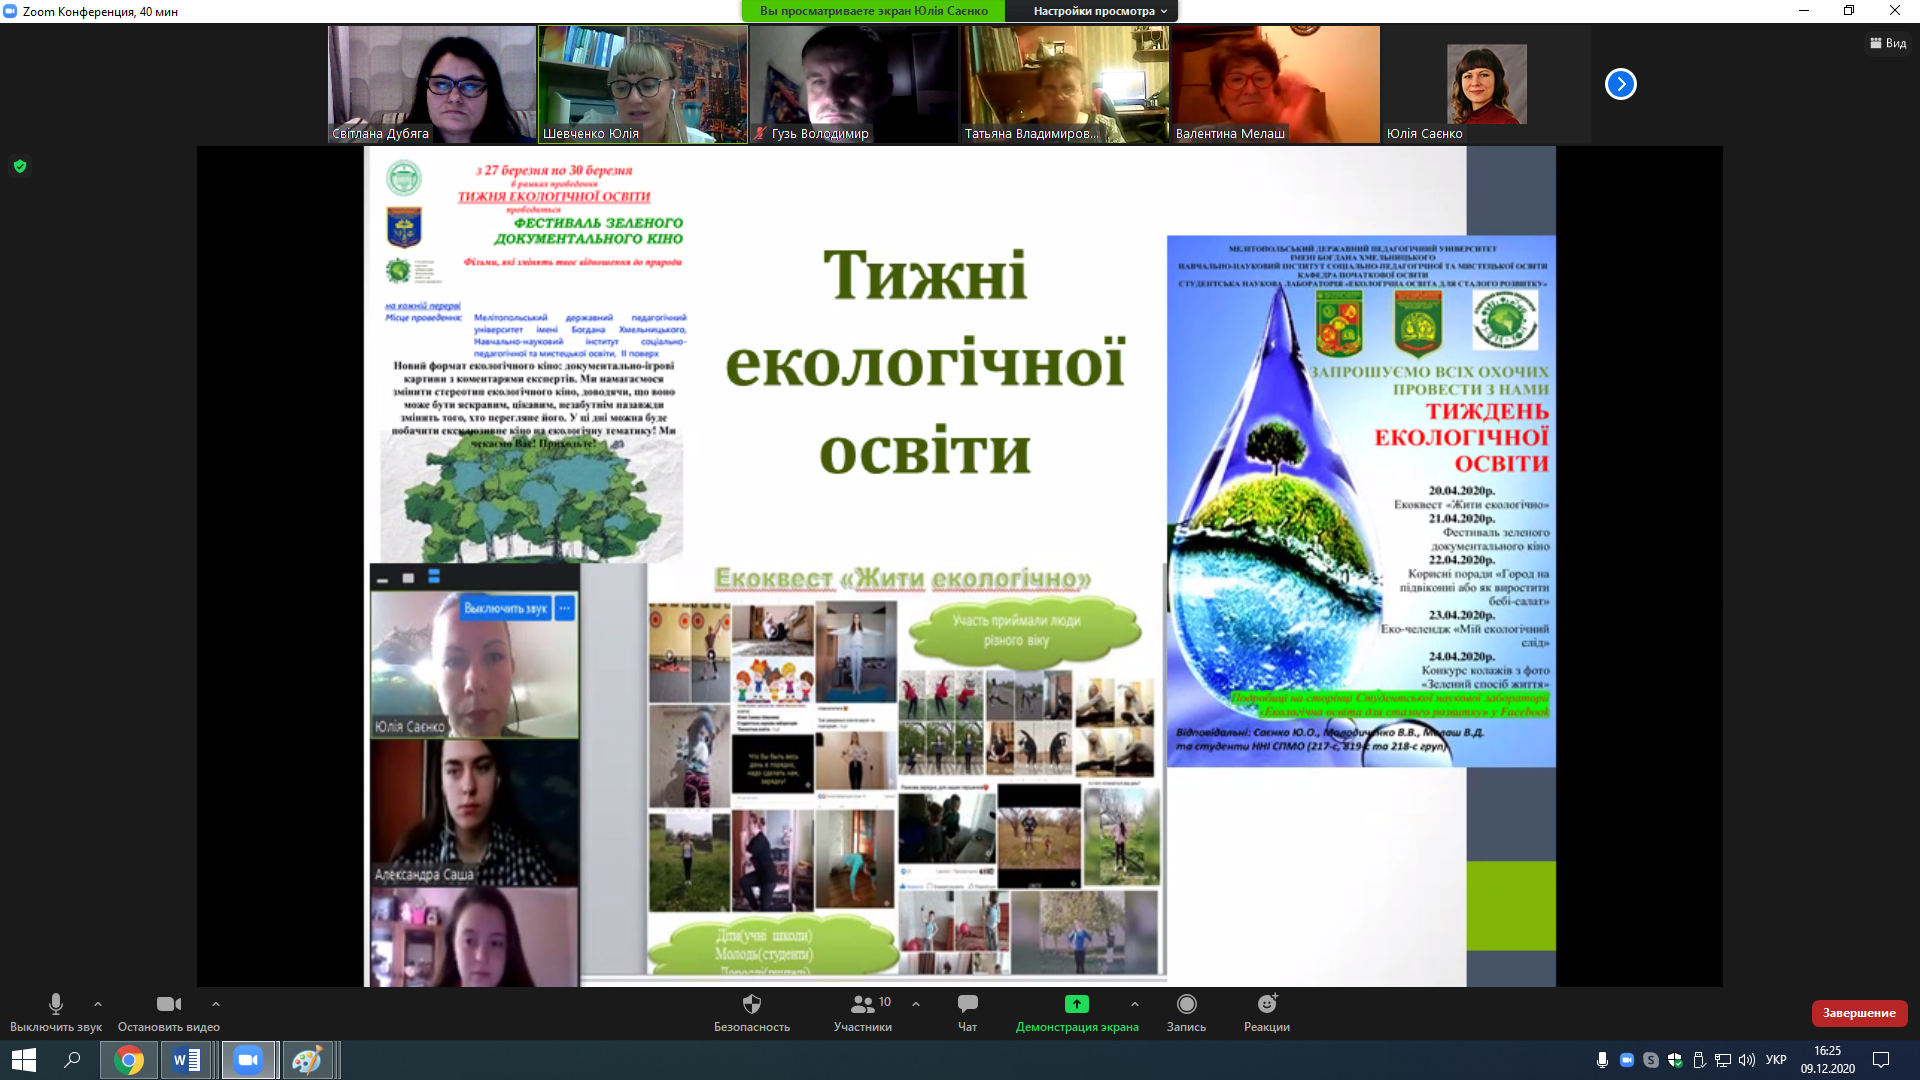Open Word from Windows taskbar

coord(187,1060)
